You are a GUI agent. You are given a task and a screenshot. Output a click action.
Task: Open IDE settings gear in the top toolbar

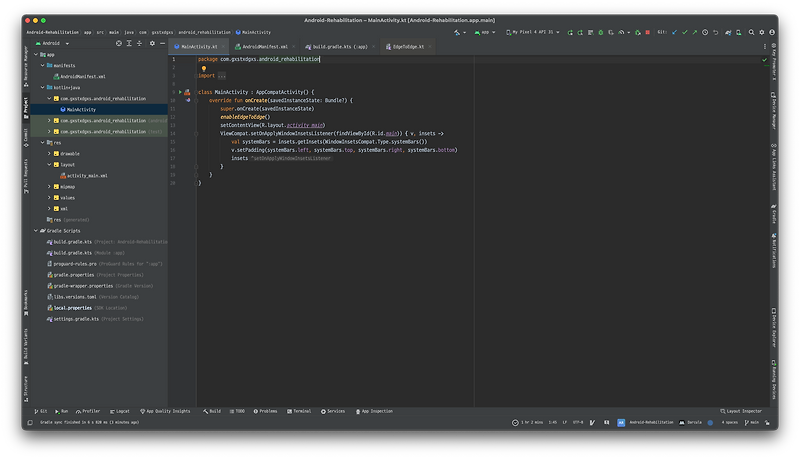coord(760,32)
